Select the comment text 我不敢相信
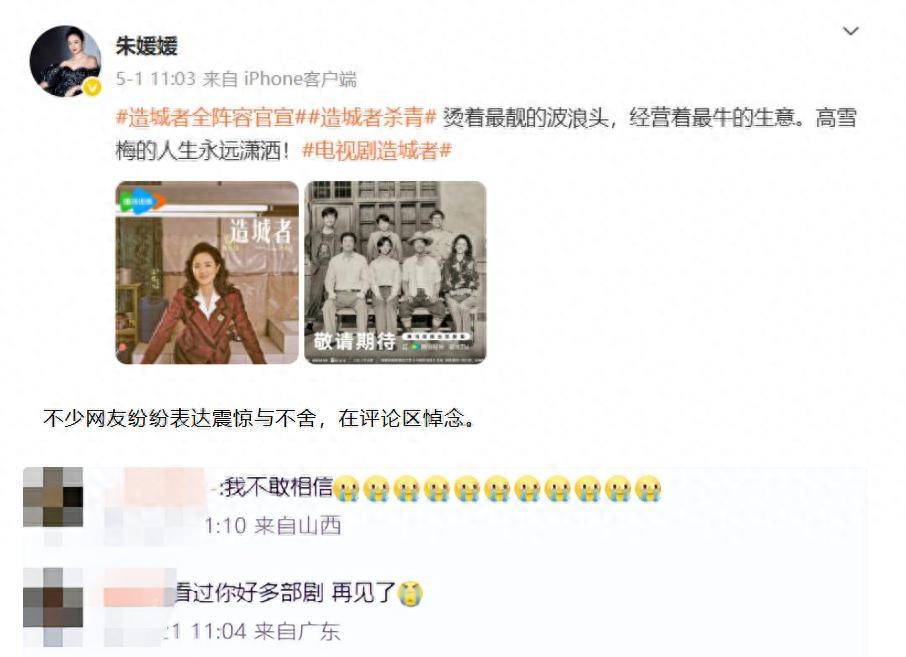Screen dimensions: 906x657 click(279, 487)
